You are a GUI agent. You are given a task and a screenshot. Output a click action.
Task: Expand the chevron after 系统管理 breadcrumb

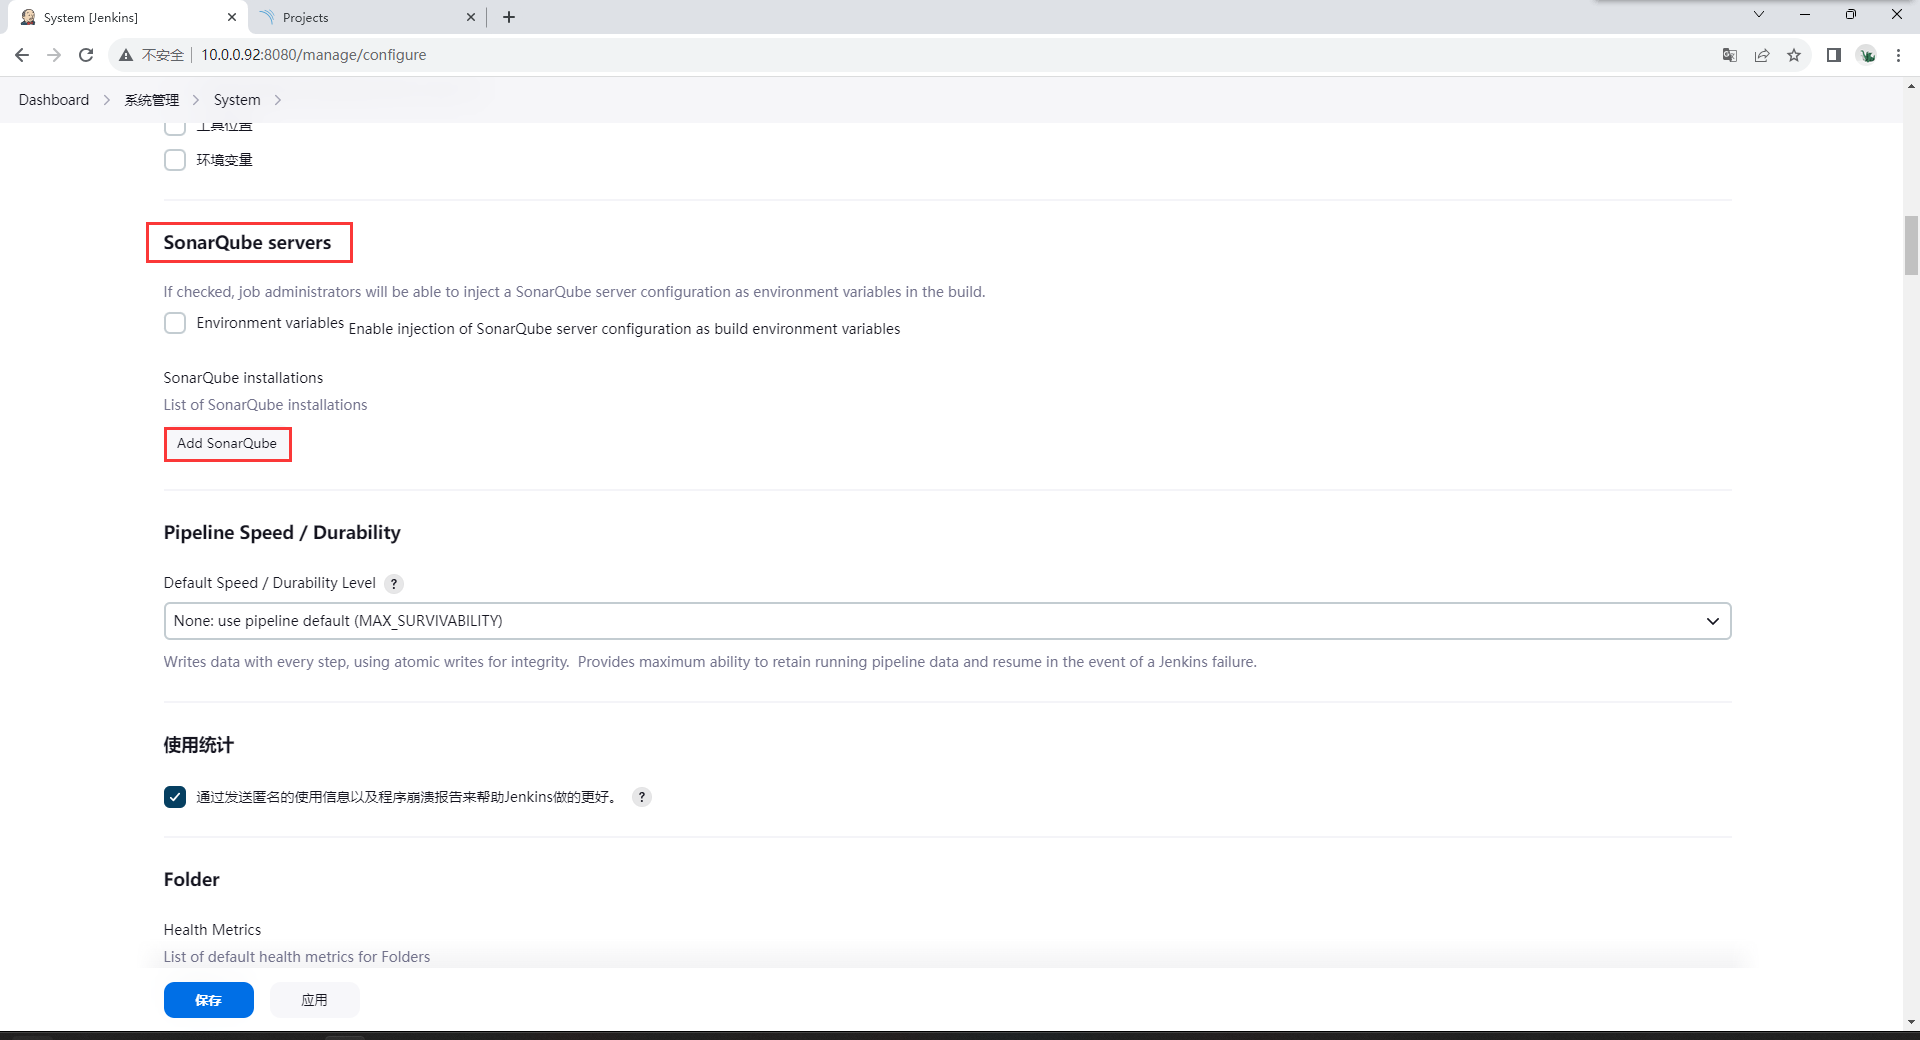[x=196, y=100]
